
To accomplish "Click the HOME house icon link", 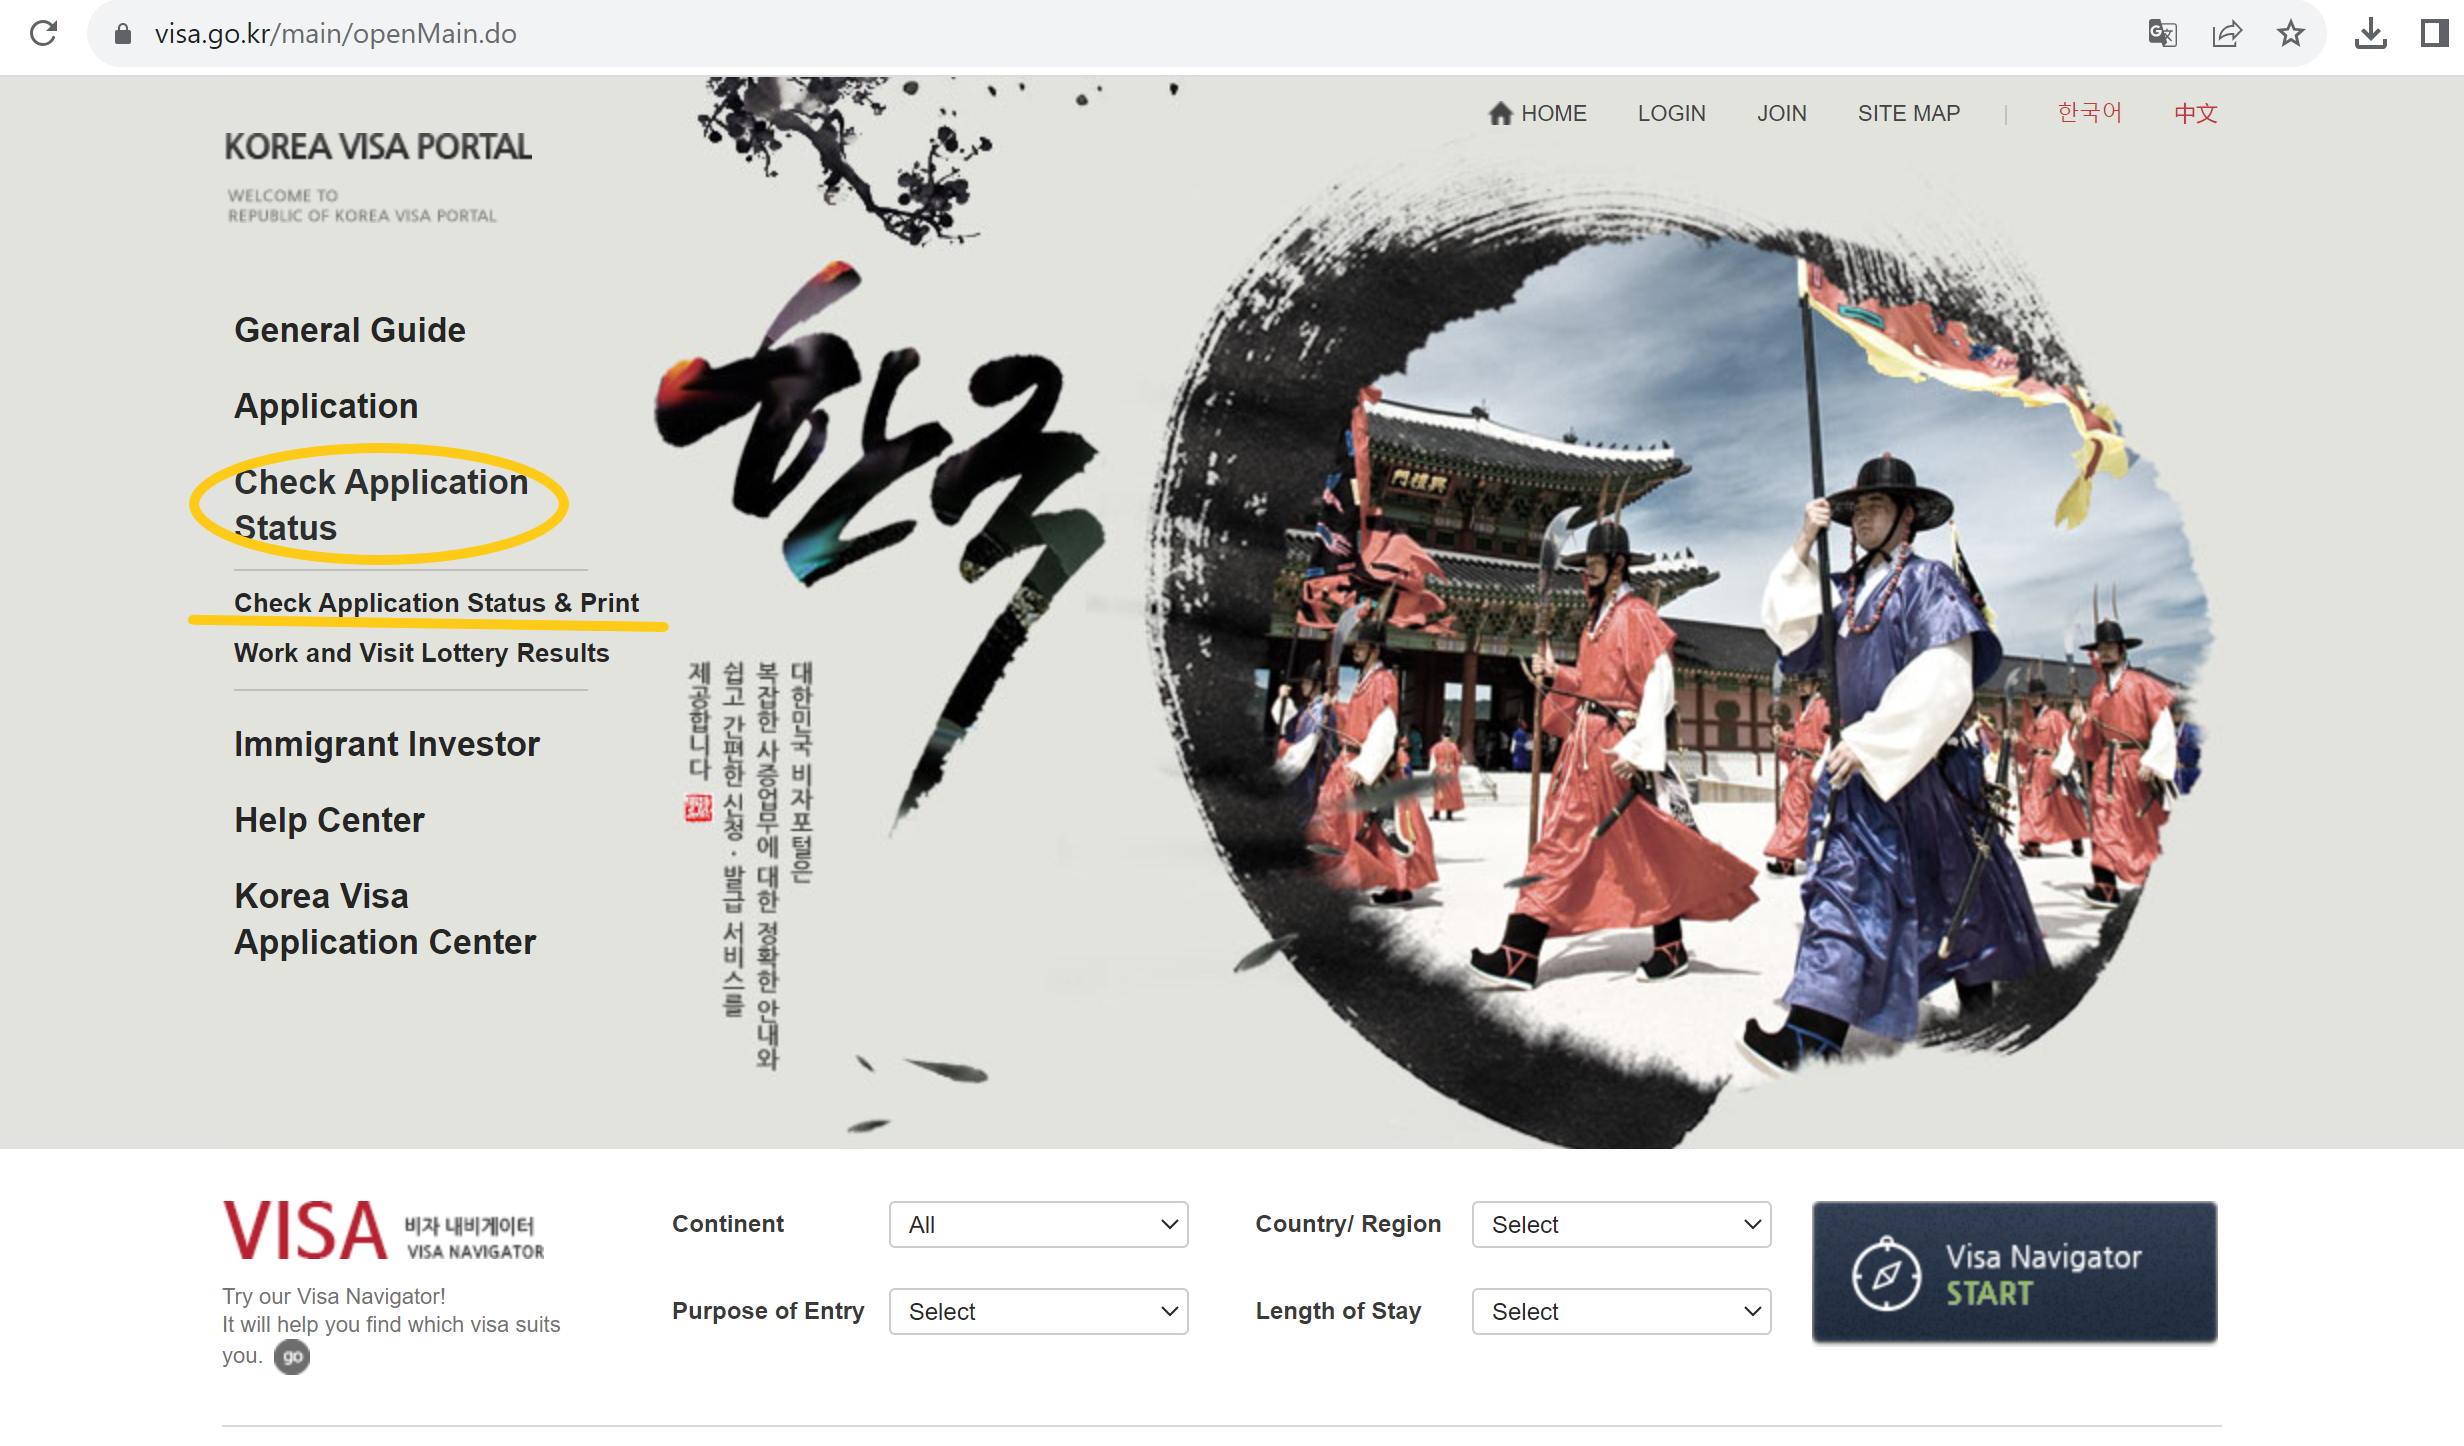I will (1500, 113).
